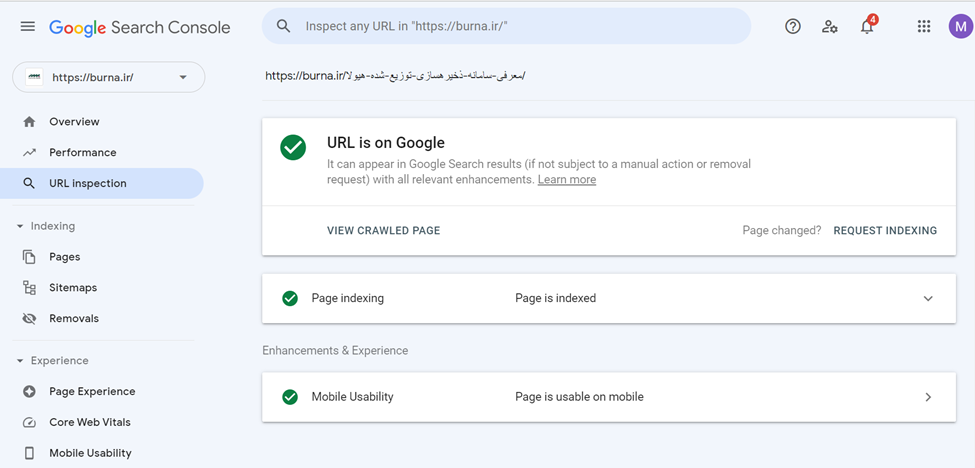Follow the Learn more link
The height and width of the screenshot is (468, 975).
(x=567, y=180)
